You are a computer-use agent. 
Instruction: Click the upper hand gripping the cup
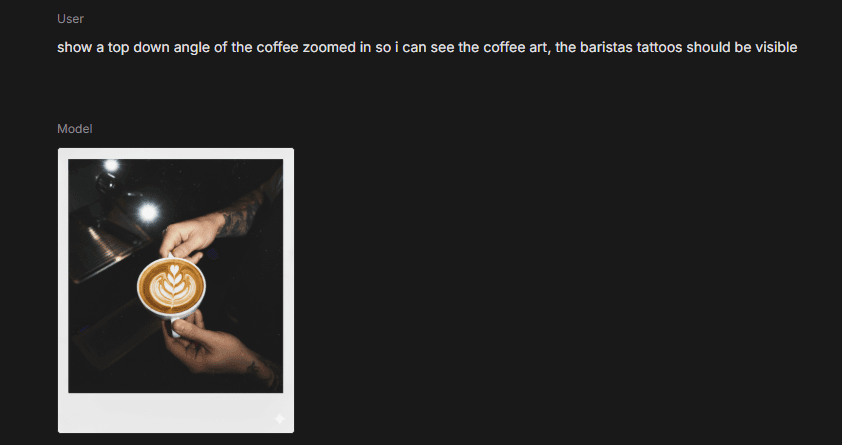click(191, 235)
